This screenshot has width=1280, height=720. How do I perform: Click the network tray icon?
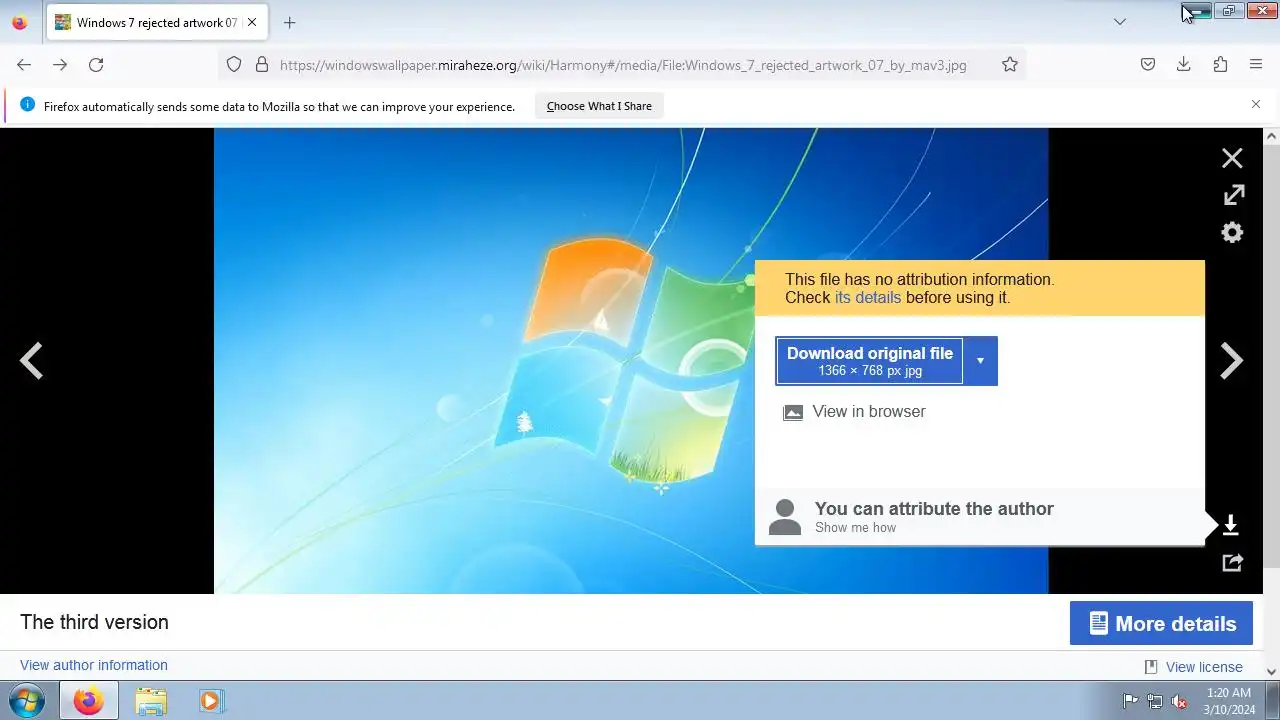tap(1155, 701)
